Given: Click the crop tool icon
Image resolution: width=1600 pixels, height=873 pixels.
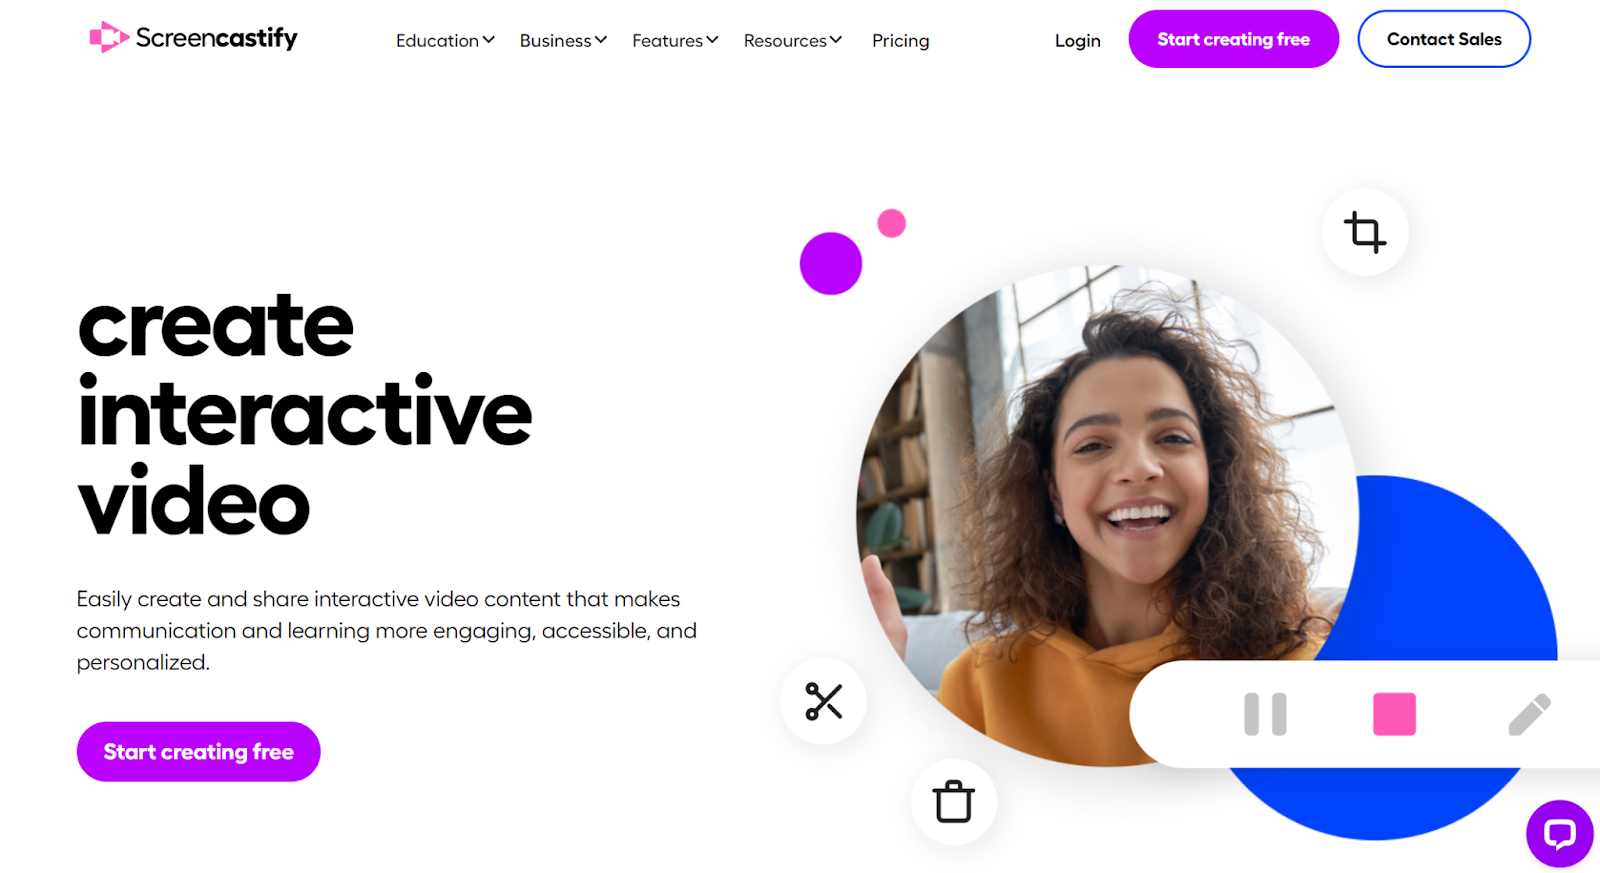Looking at the screenshot, I should (1365, 232).
